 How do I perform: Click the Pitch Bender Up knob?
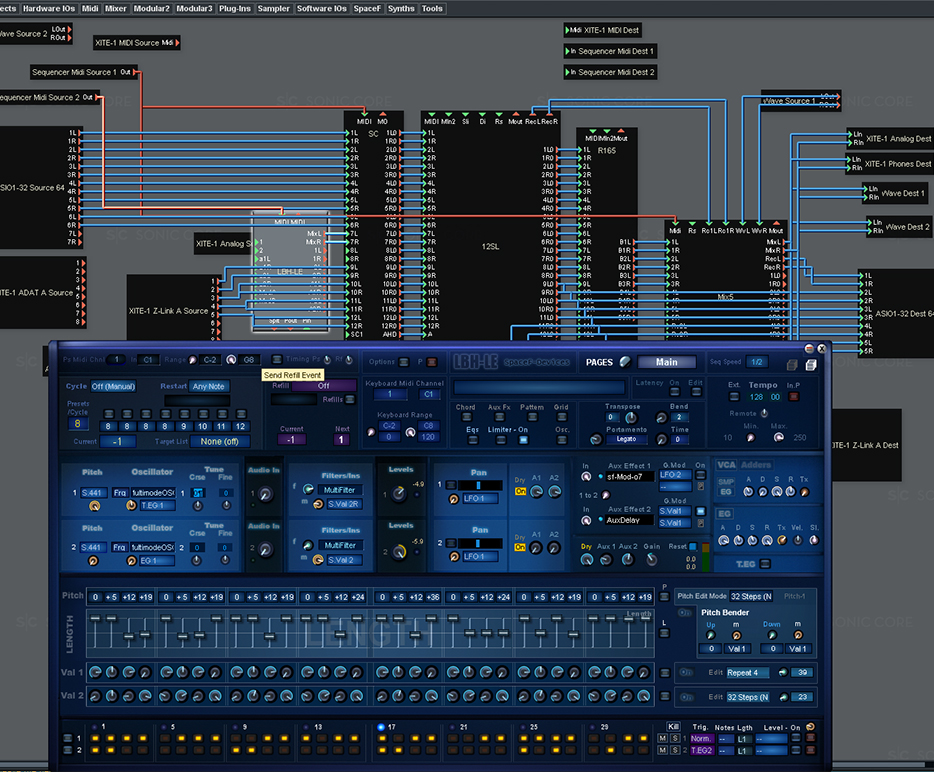(711, 635)
